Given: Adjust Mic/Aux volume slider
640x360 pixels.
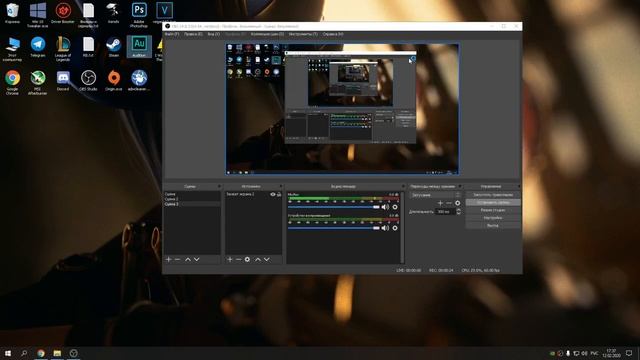Looking at the screenshot, I should (334, 207).
